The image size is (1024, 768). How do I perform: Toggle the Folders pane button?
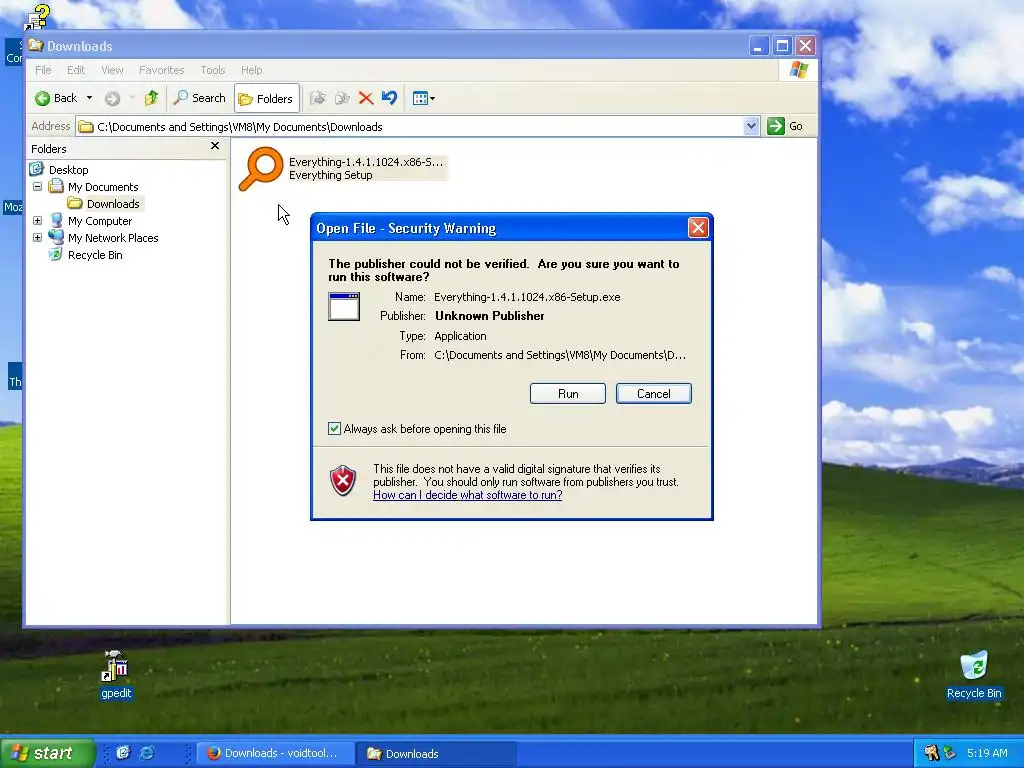tap(266, 99)
